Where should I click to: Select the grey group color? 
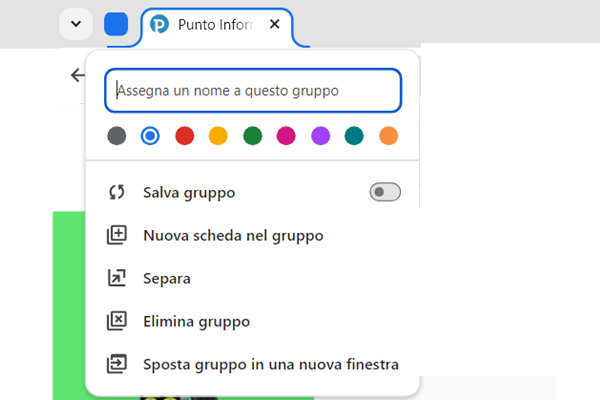pos(117,135)
